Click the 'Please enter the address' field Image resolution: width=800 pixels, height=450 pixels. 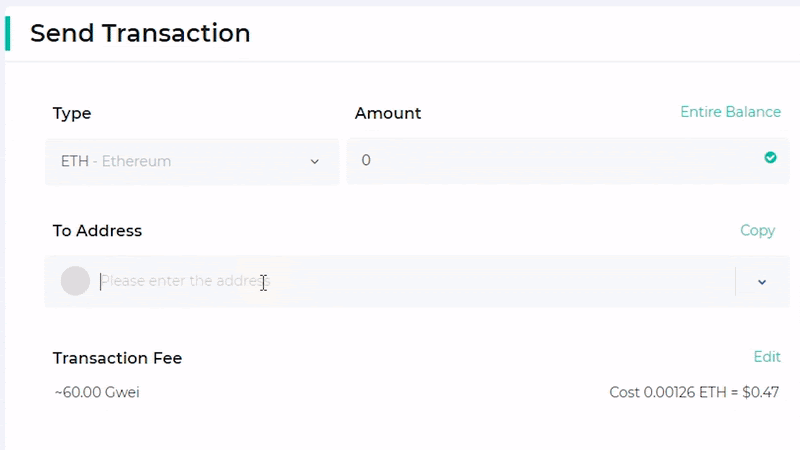(416, 281)
